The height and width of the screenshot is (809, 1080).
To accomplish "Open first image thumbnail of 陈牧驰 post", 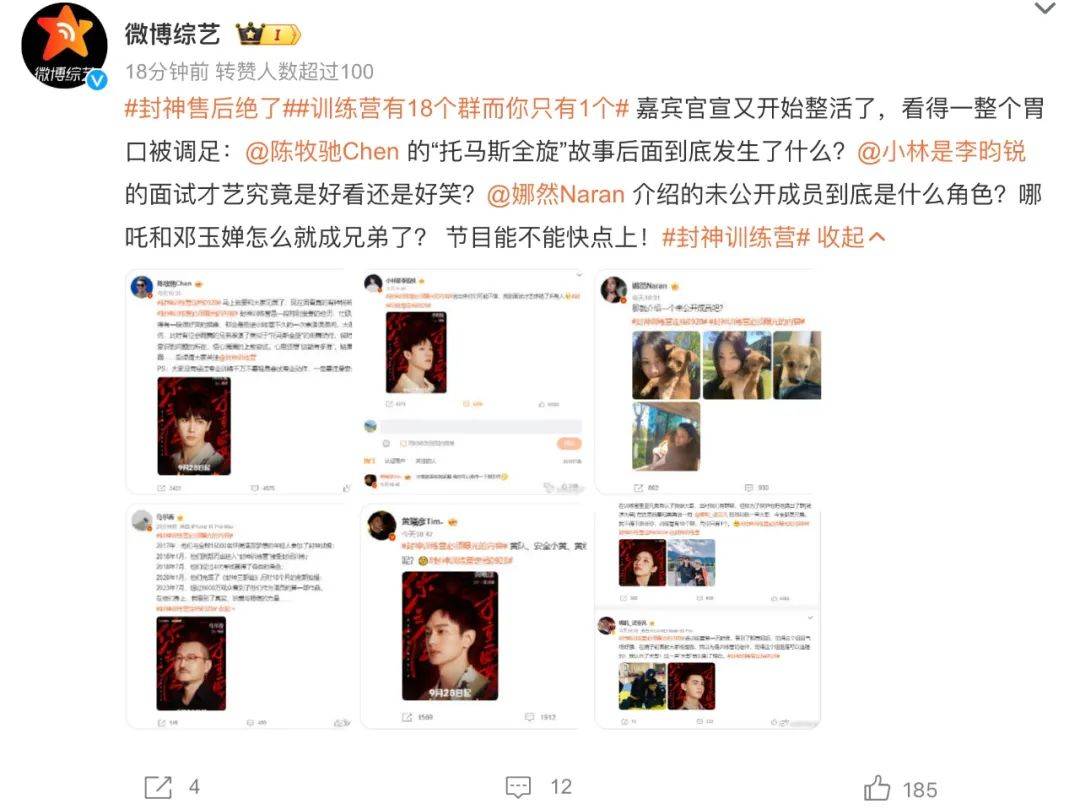I will [x=239, y=382].
